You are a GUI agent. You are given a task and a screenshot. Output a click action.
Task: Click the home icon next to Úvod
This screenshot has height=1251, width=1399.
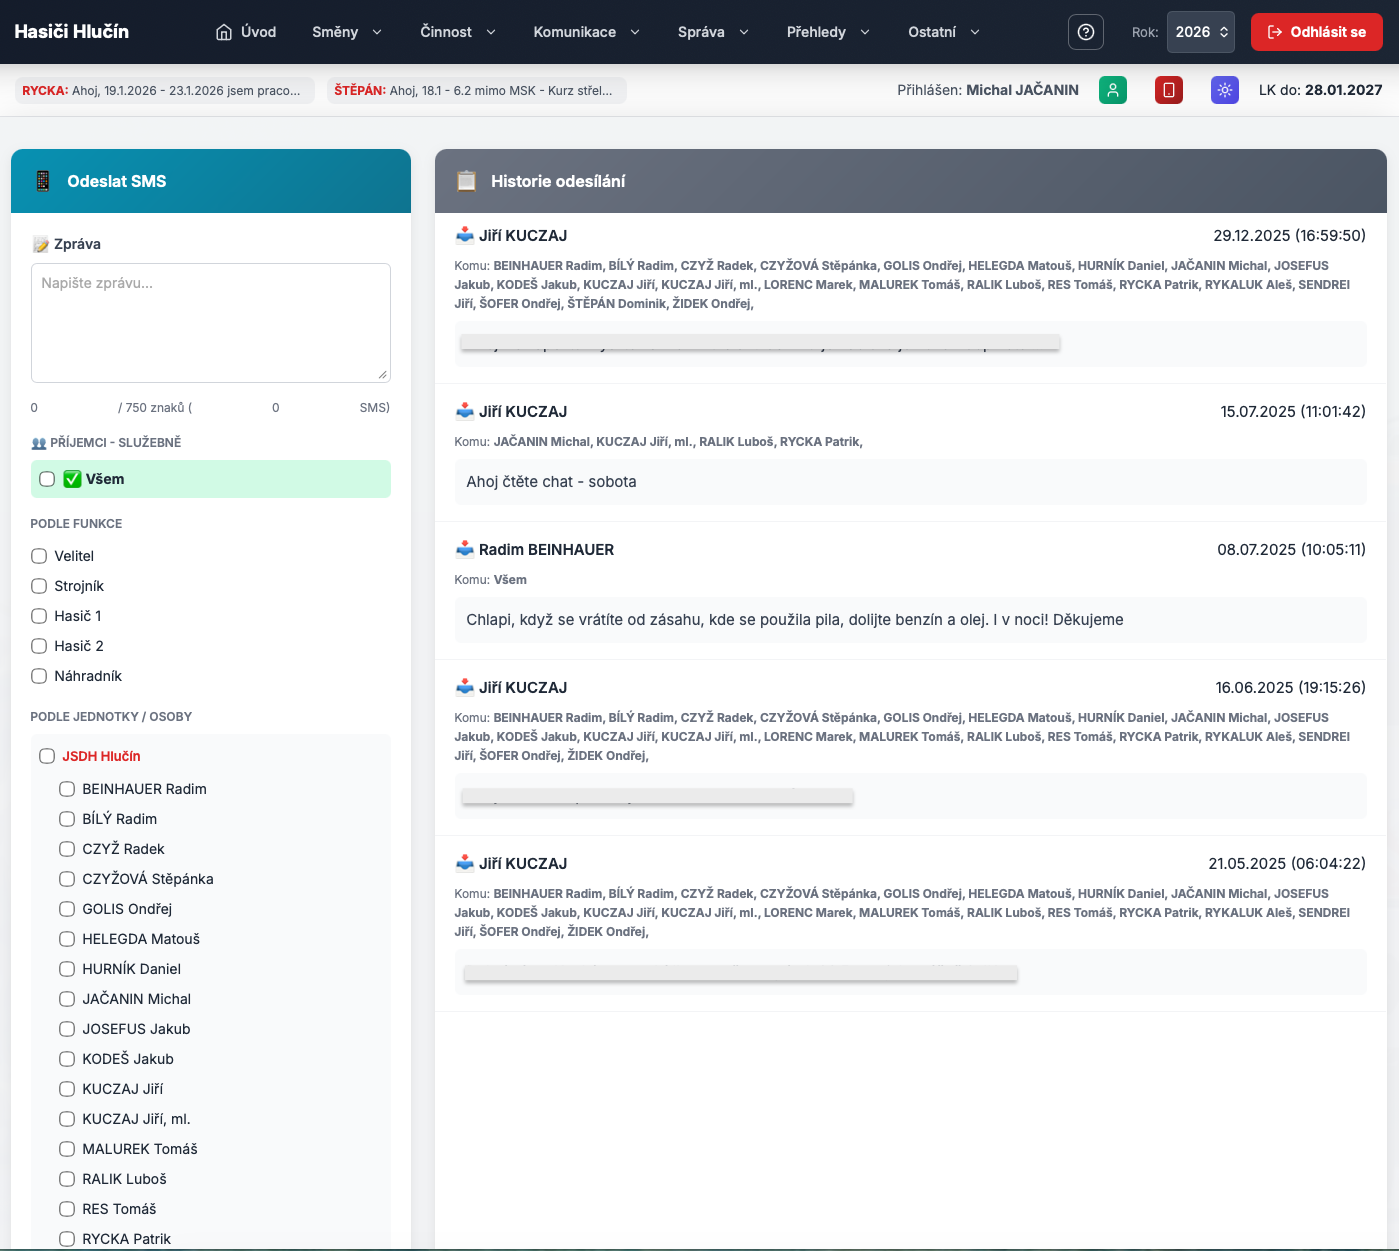tap(224, 32)
